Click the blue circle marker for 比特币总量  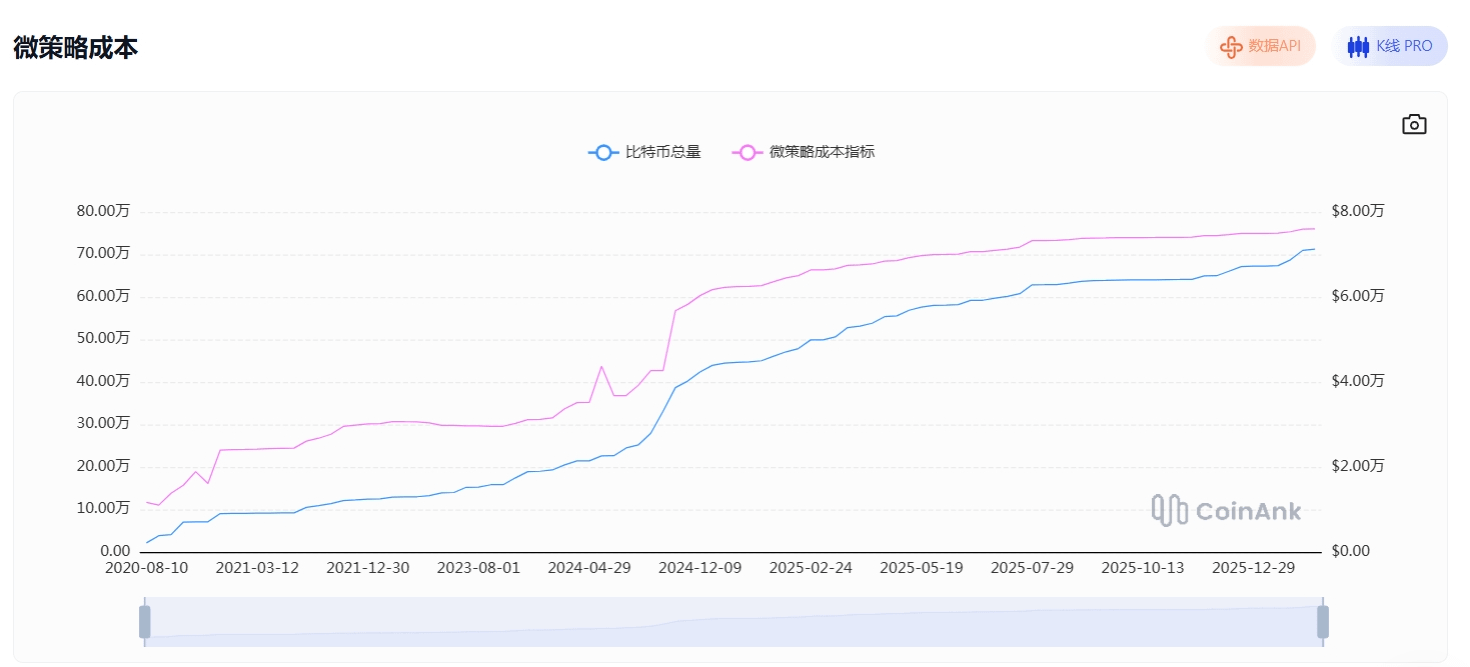click(602, 152)
